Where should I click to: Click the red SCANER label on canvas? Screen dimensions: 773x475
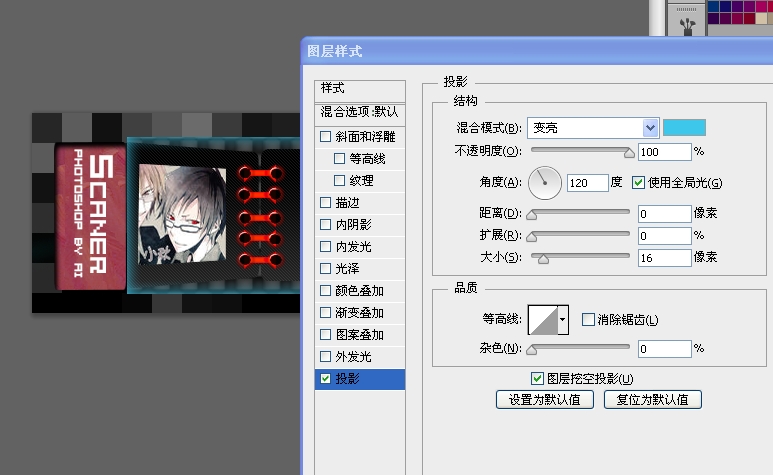(x=90, y=216)
